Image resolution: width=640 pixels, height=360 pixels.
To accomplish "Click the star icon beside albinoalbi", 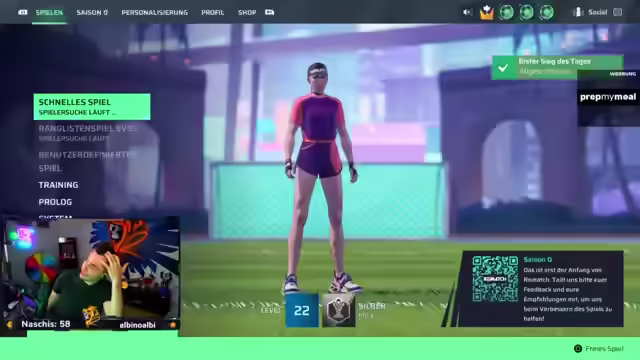I will coord(173,325).
